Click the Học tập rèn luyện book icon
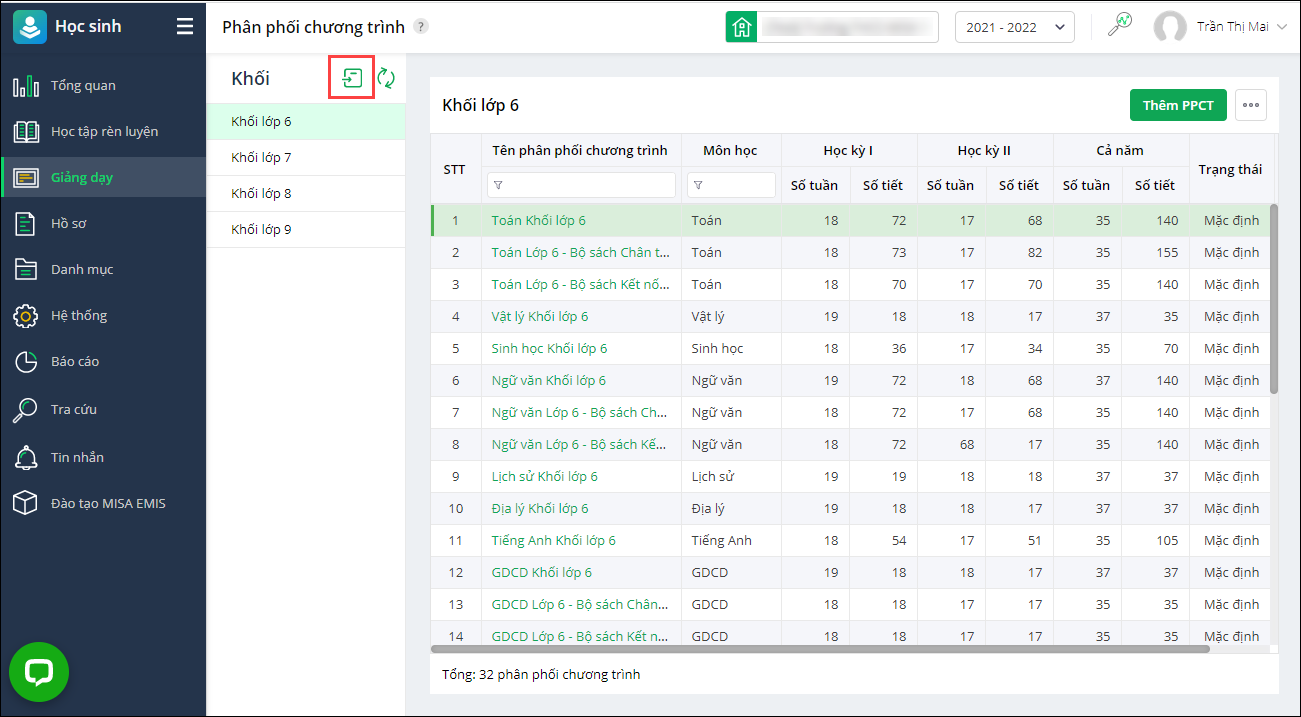 [x=26, y=132]
